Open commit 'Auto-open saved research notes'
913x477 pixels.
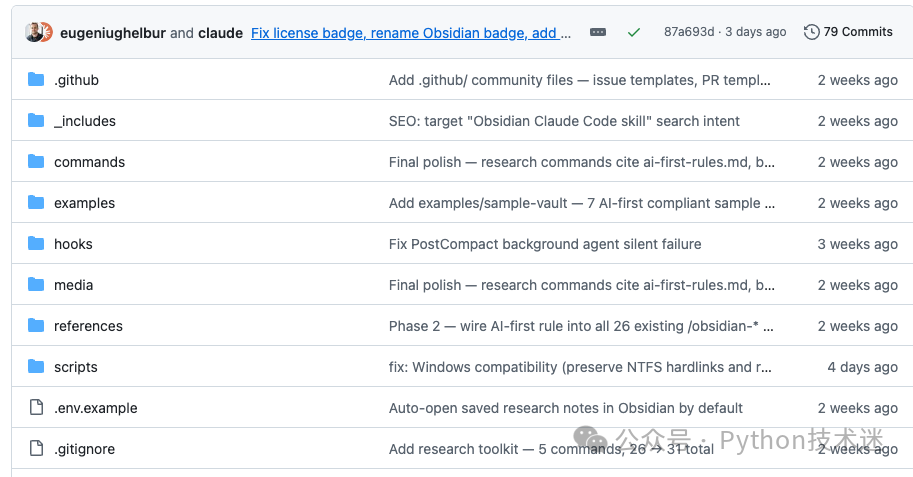click(x=566, y=408)
